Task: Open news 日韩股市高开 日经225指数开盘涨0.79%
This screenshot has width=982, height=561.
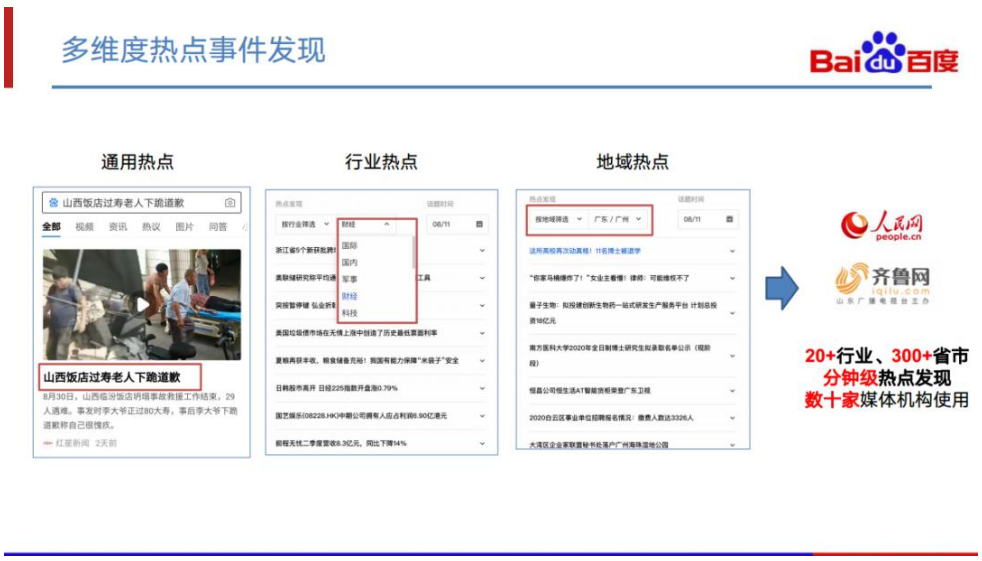Action: coord(336,388)
